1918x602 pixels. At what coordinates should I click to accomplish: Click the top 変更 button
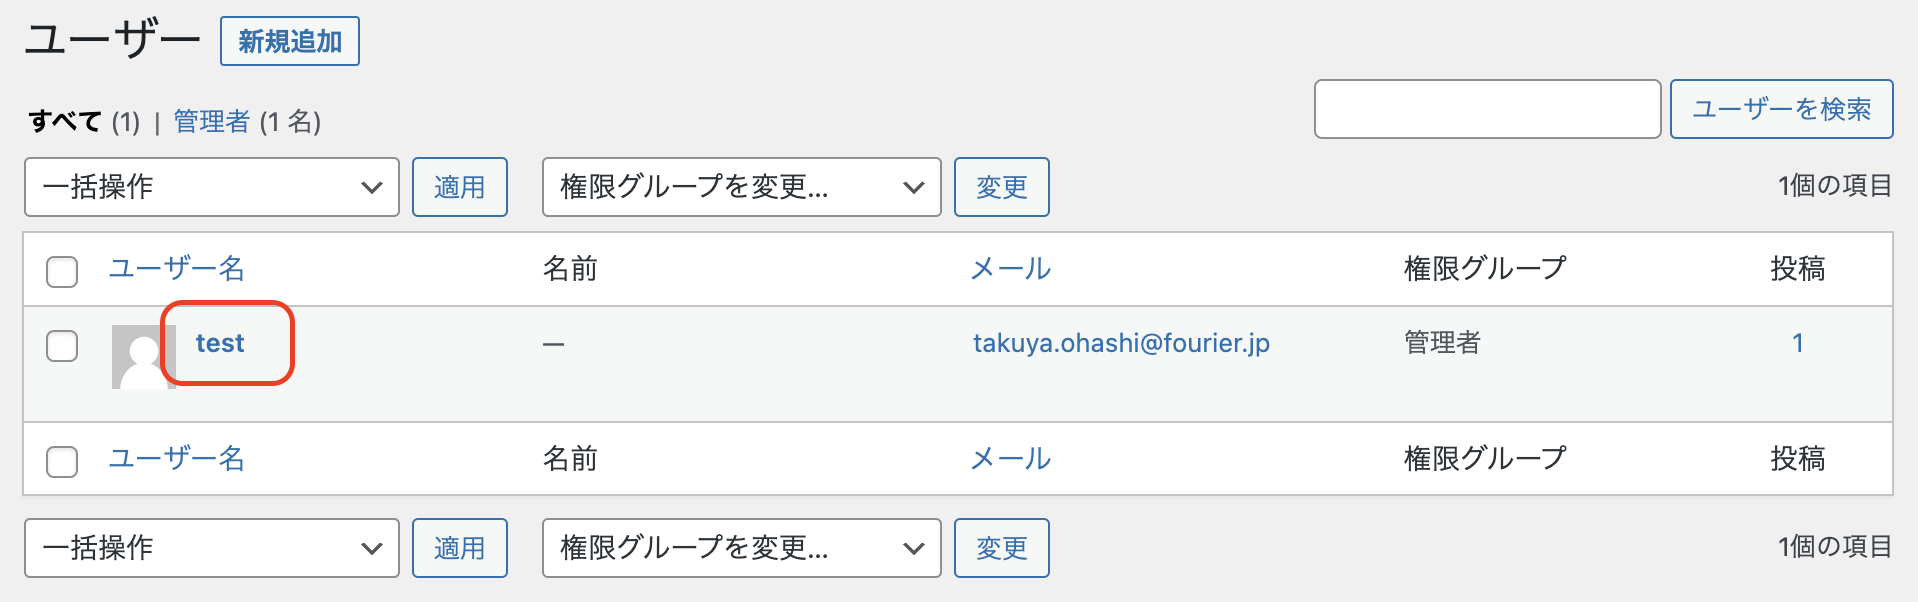click(1002, 187)
